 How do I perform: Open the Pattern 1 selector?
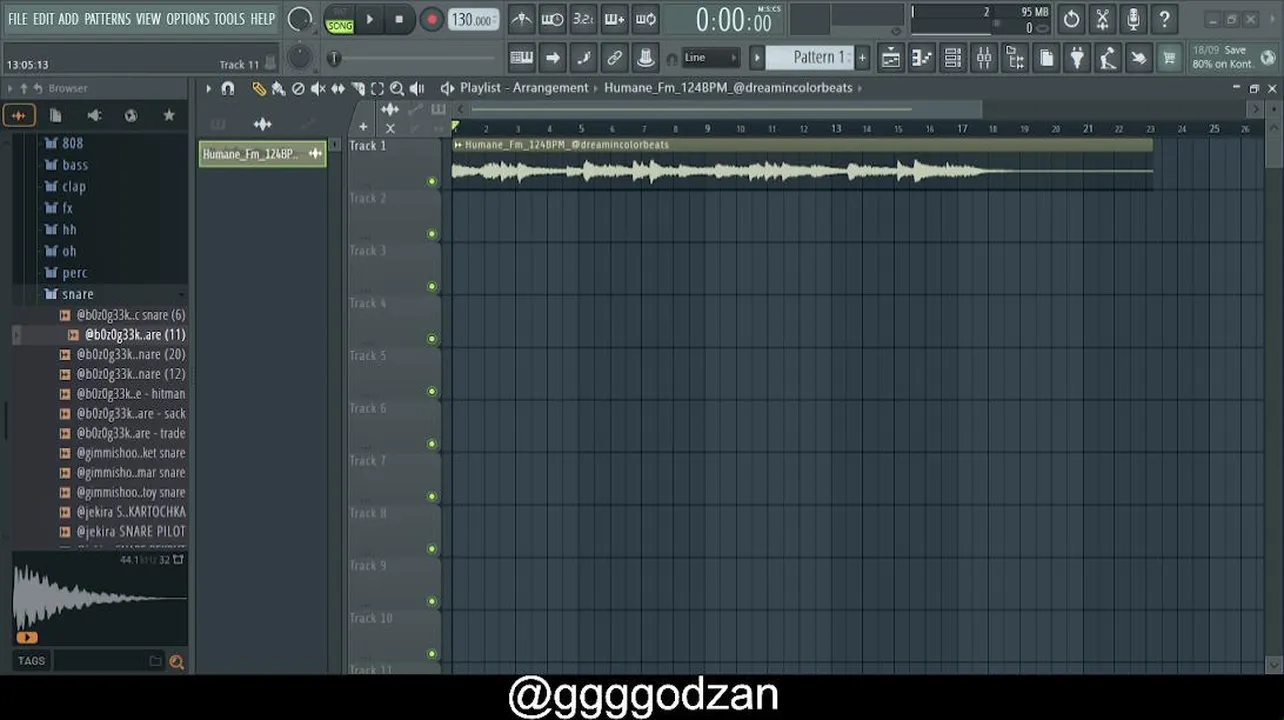point(808,57)
